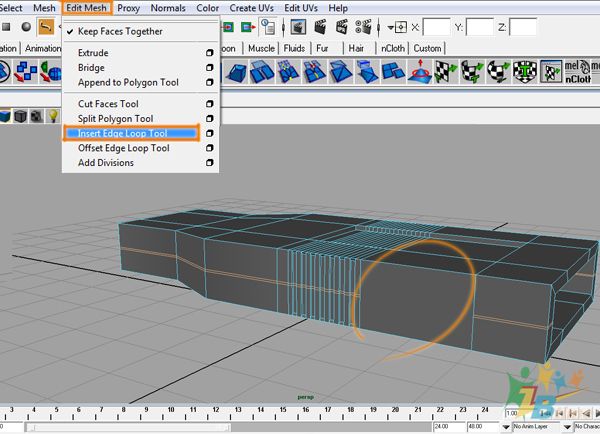Click the automatic checker mapping shelf icon
Image resolution: width=600 pixels, height=434 pixels.
[525, 72]
